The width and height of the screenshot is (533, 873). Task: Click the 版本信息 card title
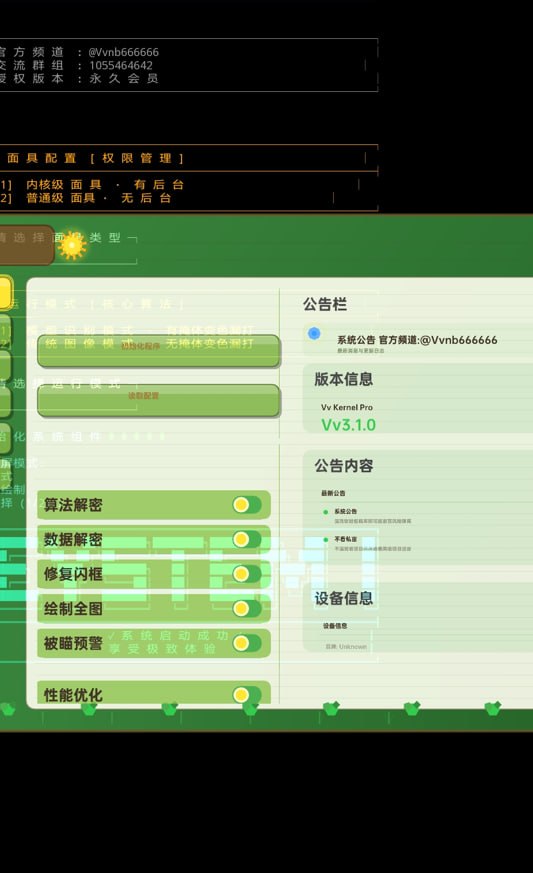coord(344,379)
